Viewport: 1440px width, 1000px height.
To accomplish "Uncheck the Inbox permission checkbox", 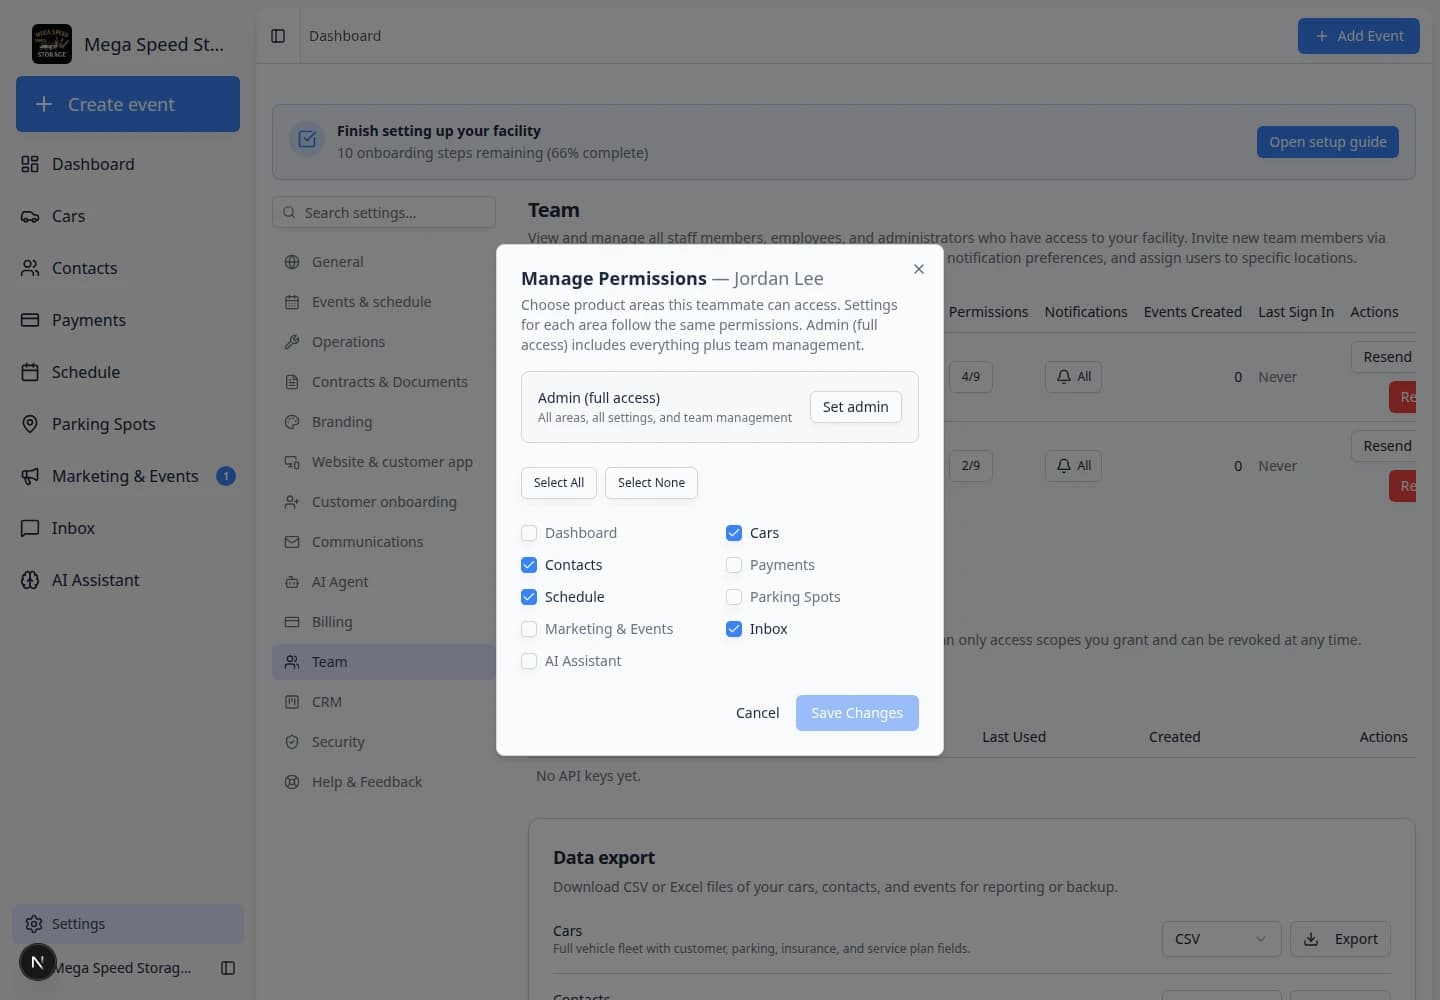I will coord(734,629).
